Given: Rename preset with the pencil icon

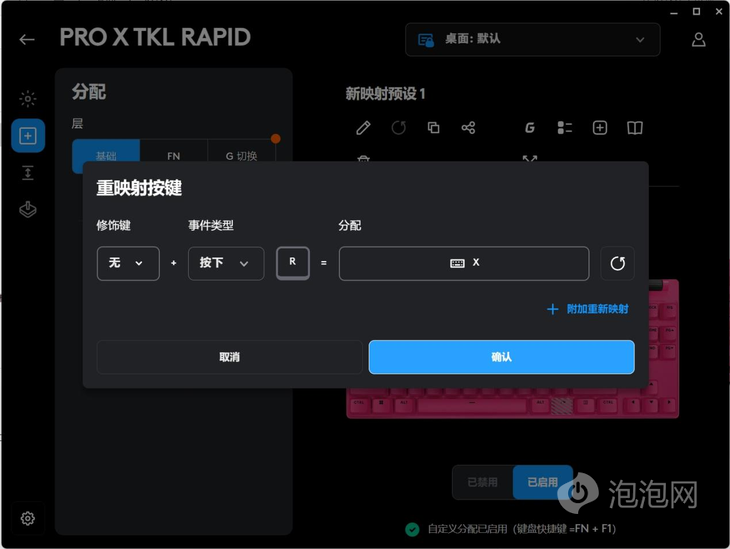Looking at the screenshot, I should pyautogui.click(x=363, y=128).
